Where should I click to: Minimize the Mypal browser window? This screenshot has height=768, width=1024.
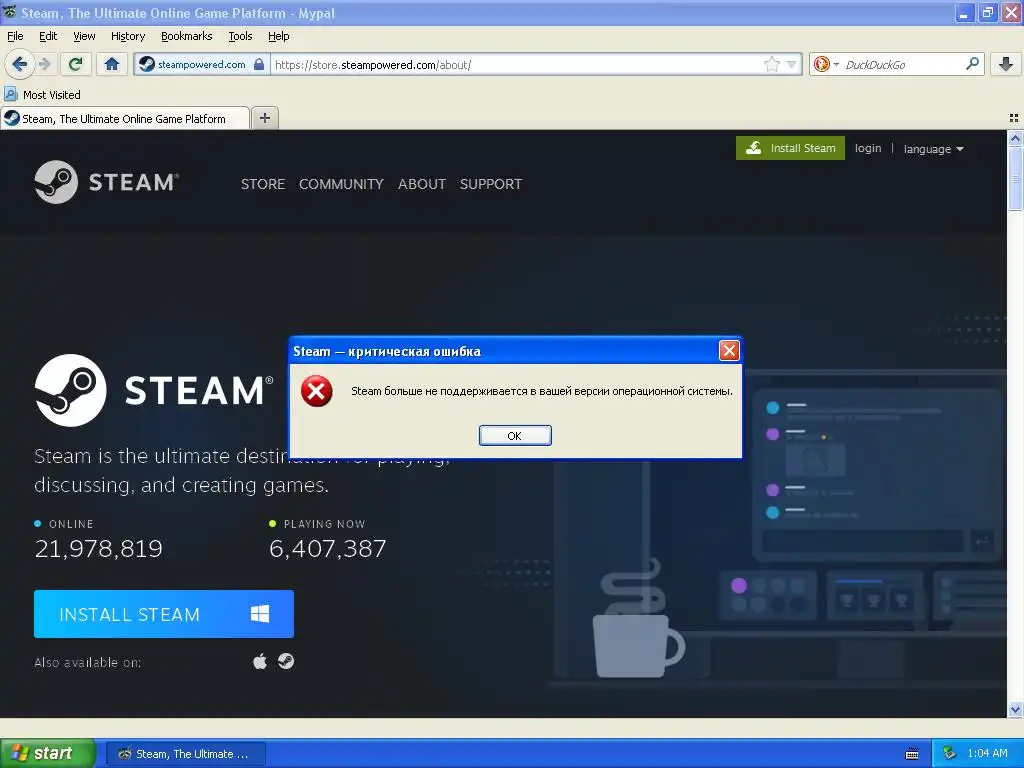point(965,13)
